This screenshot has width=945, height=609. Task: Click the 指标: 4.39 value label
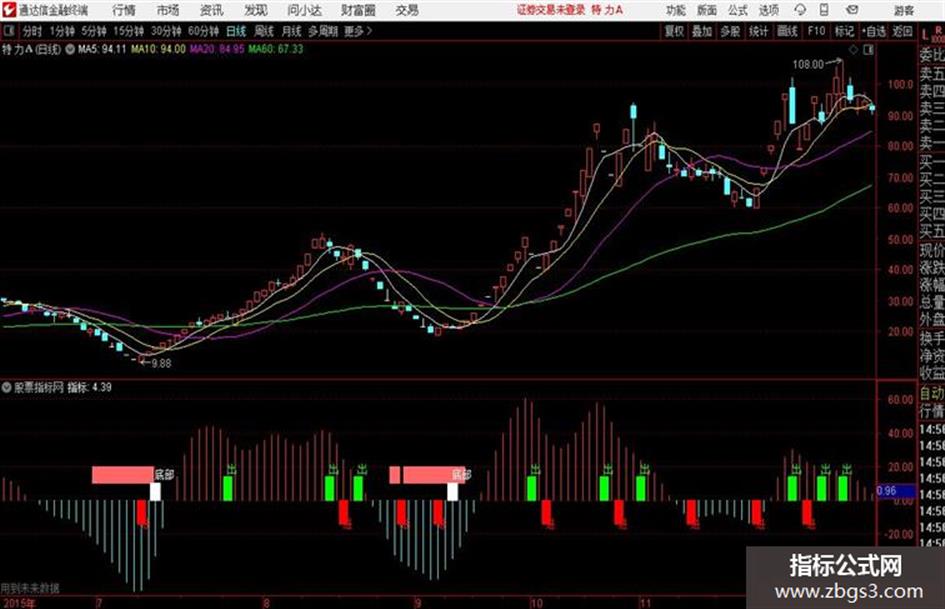pos(89,387)
